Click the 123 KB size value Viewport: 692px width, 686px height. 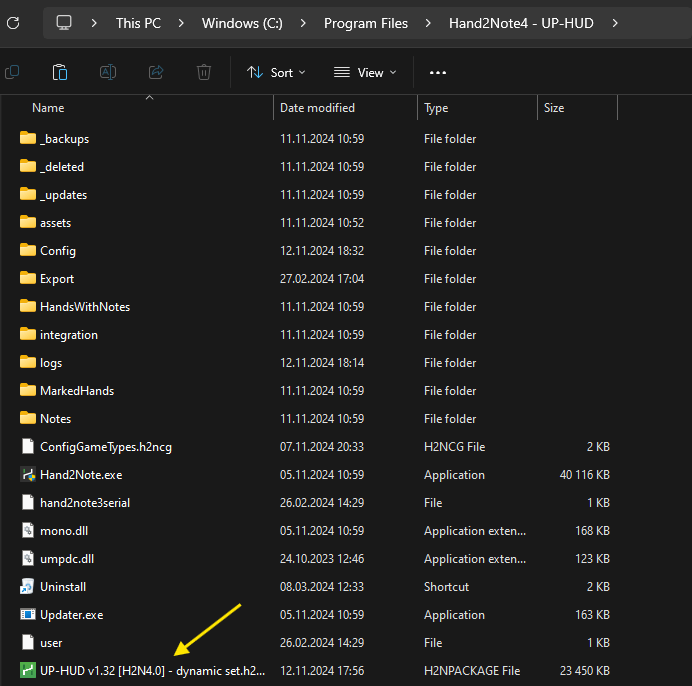(592, 558)
